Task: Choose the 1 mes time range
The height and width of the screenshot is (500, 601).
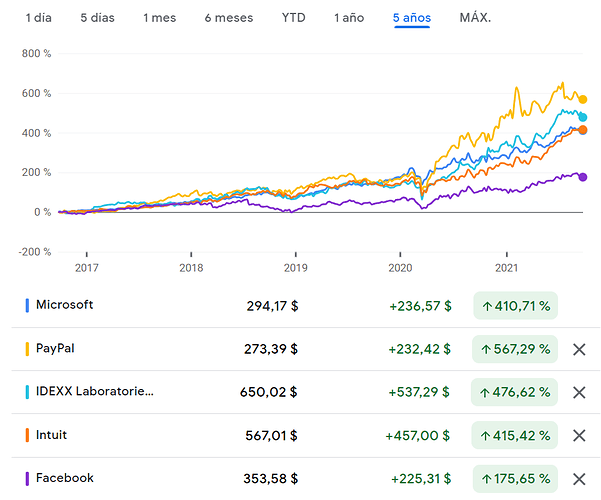Action: pyautogui.click(x=159, y=18)
